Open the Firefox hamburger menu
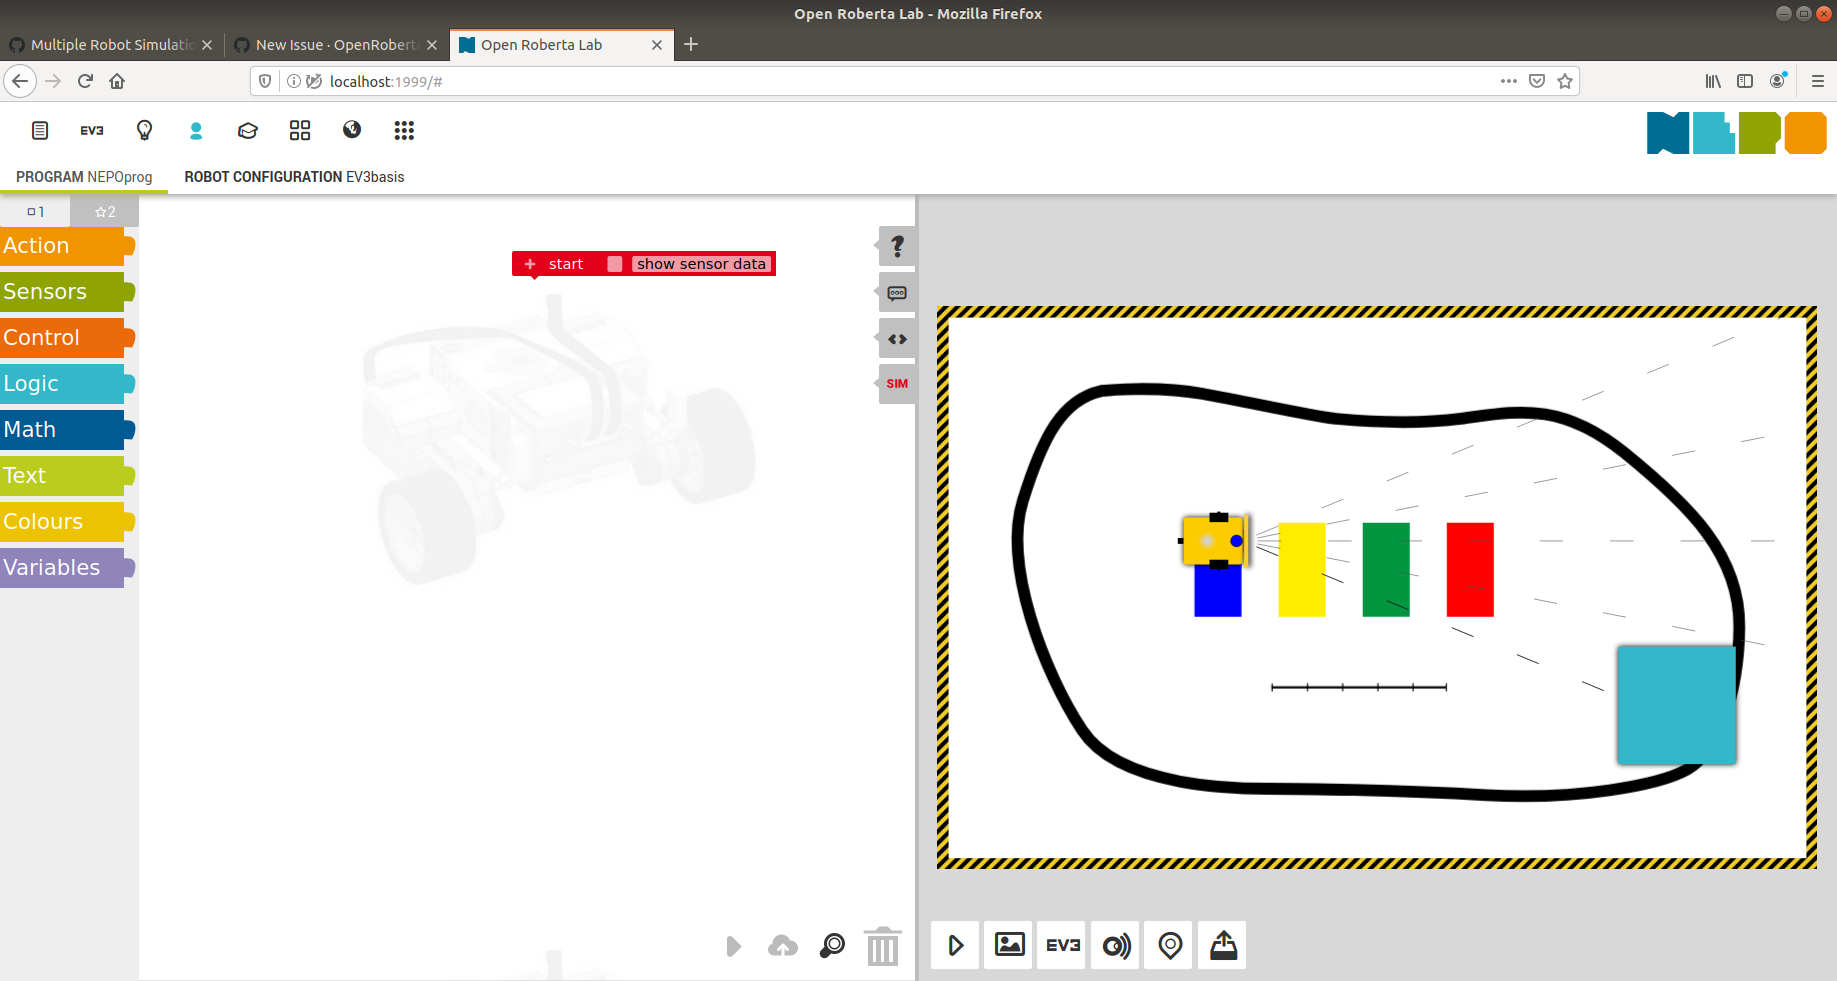 coord(1817,81)
